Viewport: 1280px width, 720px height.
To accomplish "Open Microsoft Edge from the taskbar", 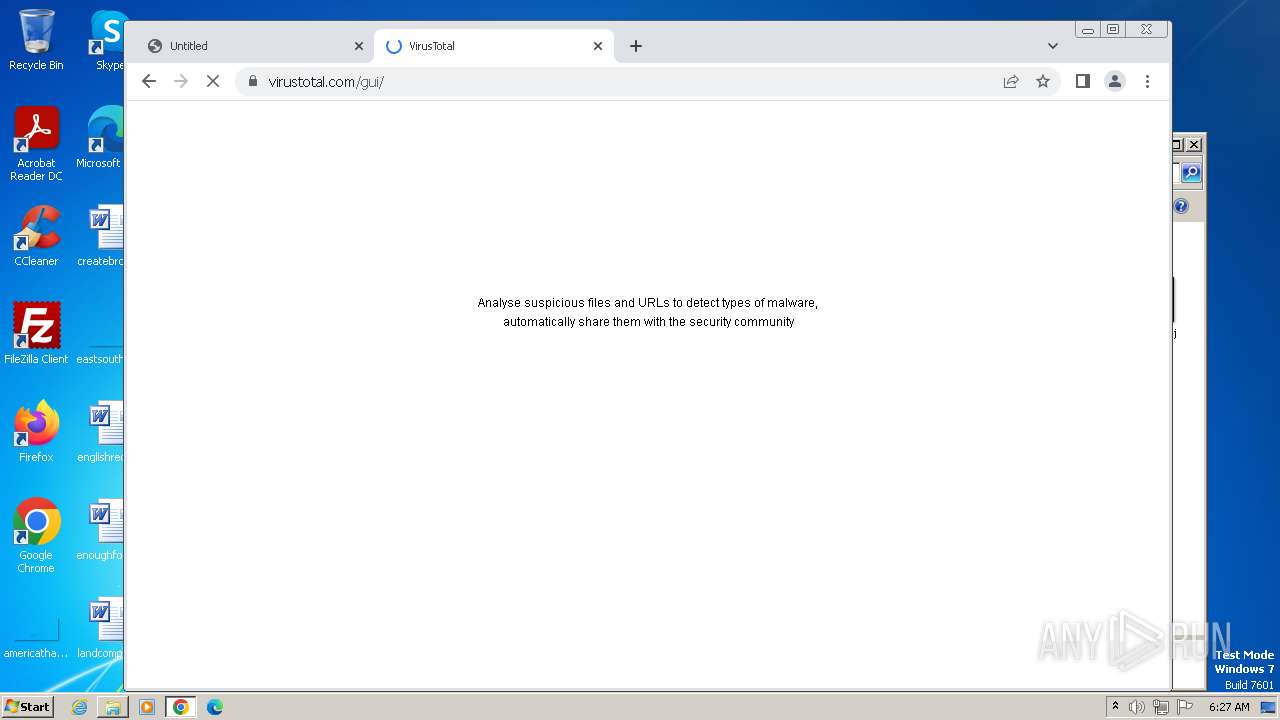I will [215, 707].
